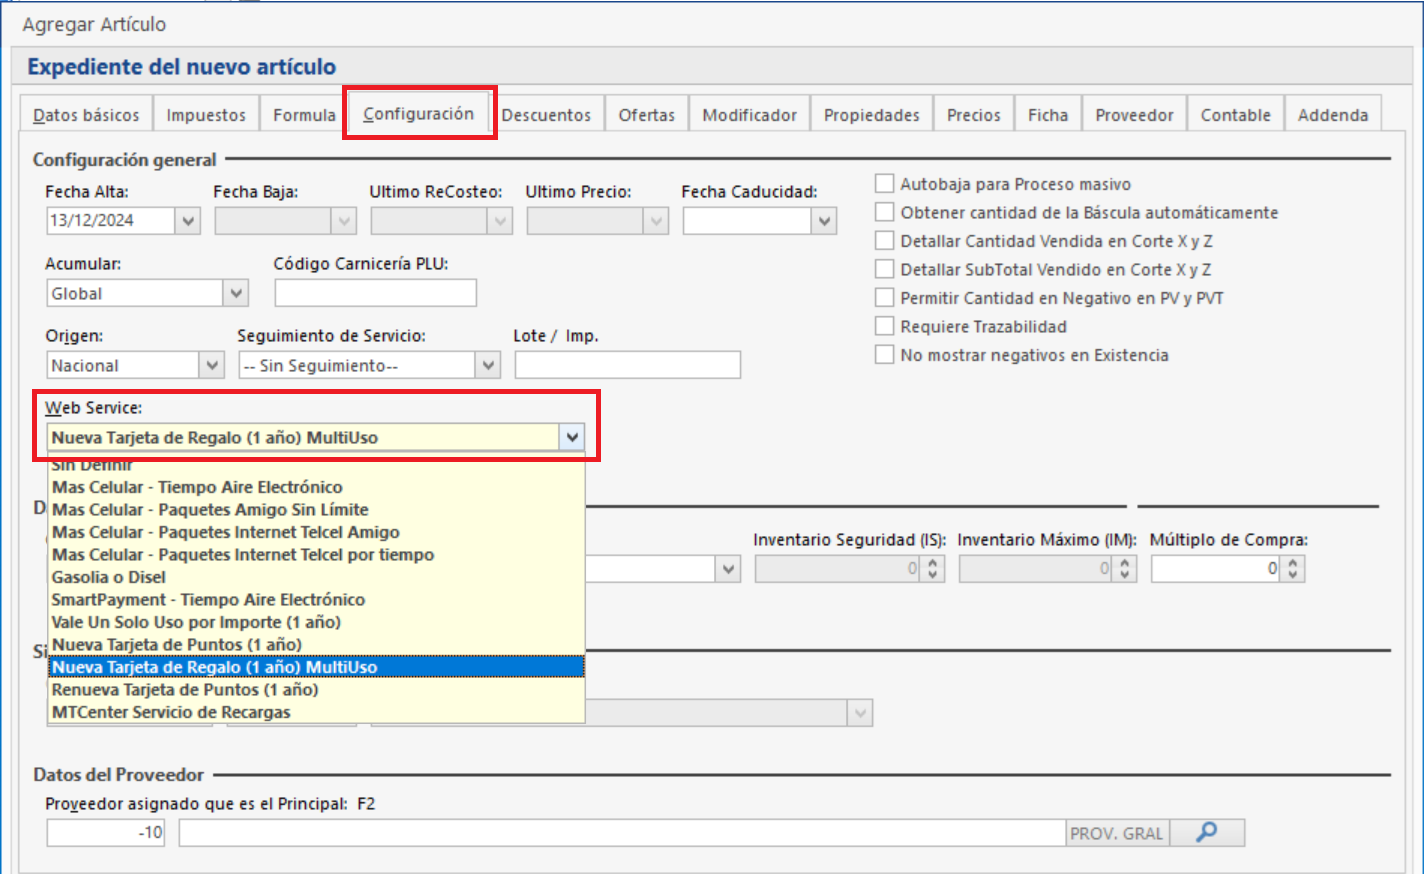This screenshot has width=1424, height=874.
Task: Open the Datos básicos tab
Action: tap(86, 115)
